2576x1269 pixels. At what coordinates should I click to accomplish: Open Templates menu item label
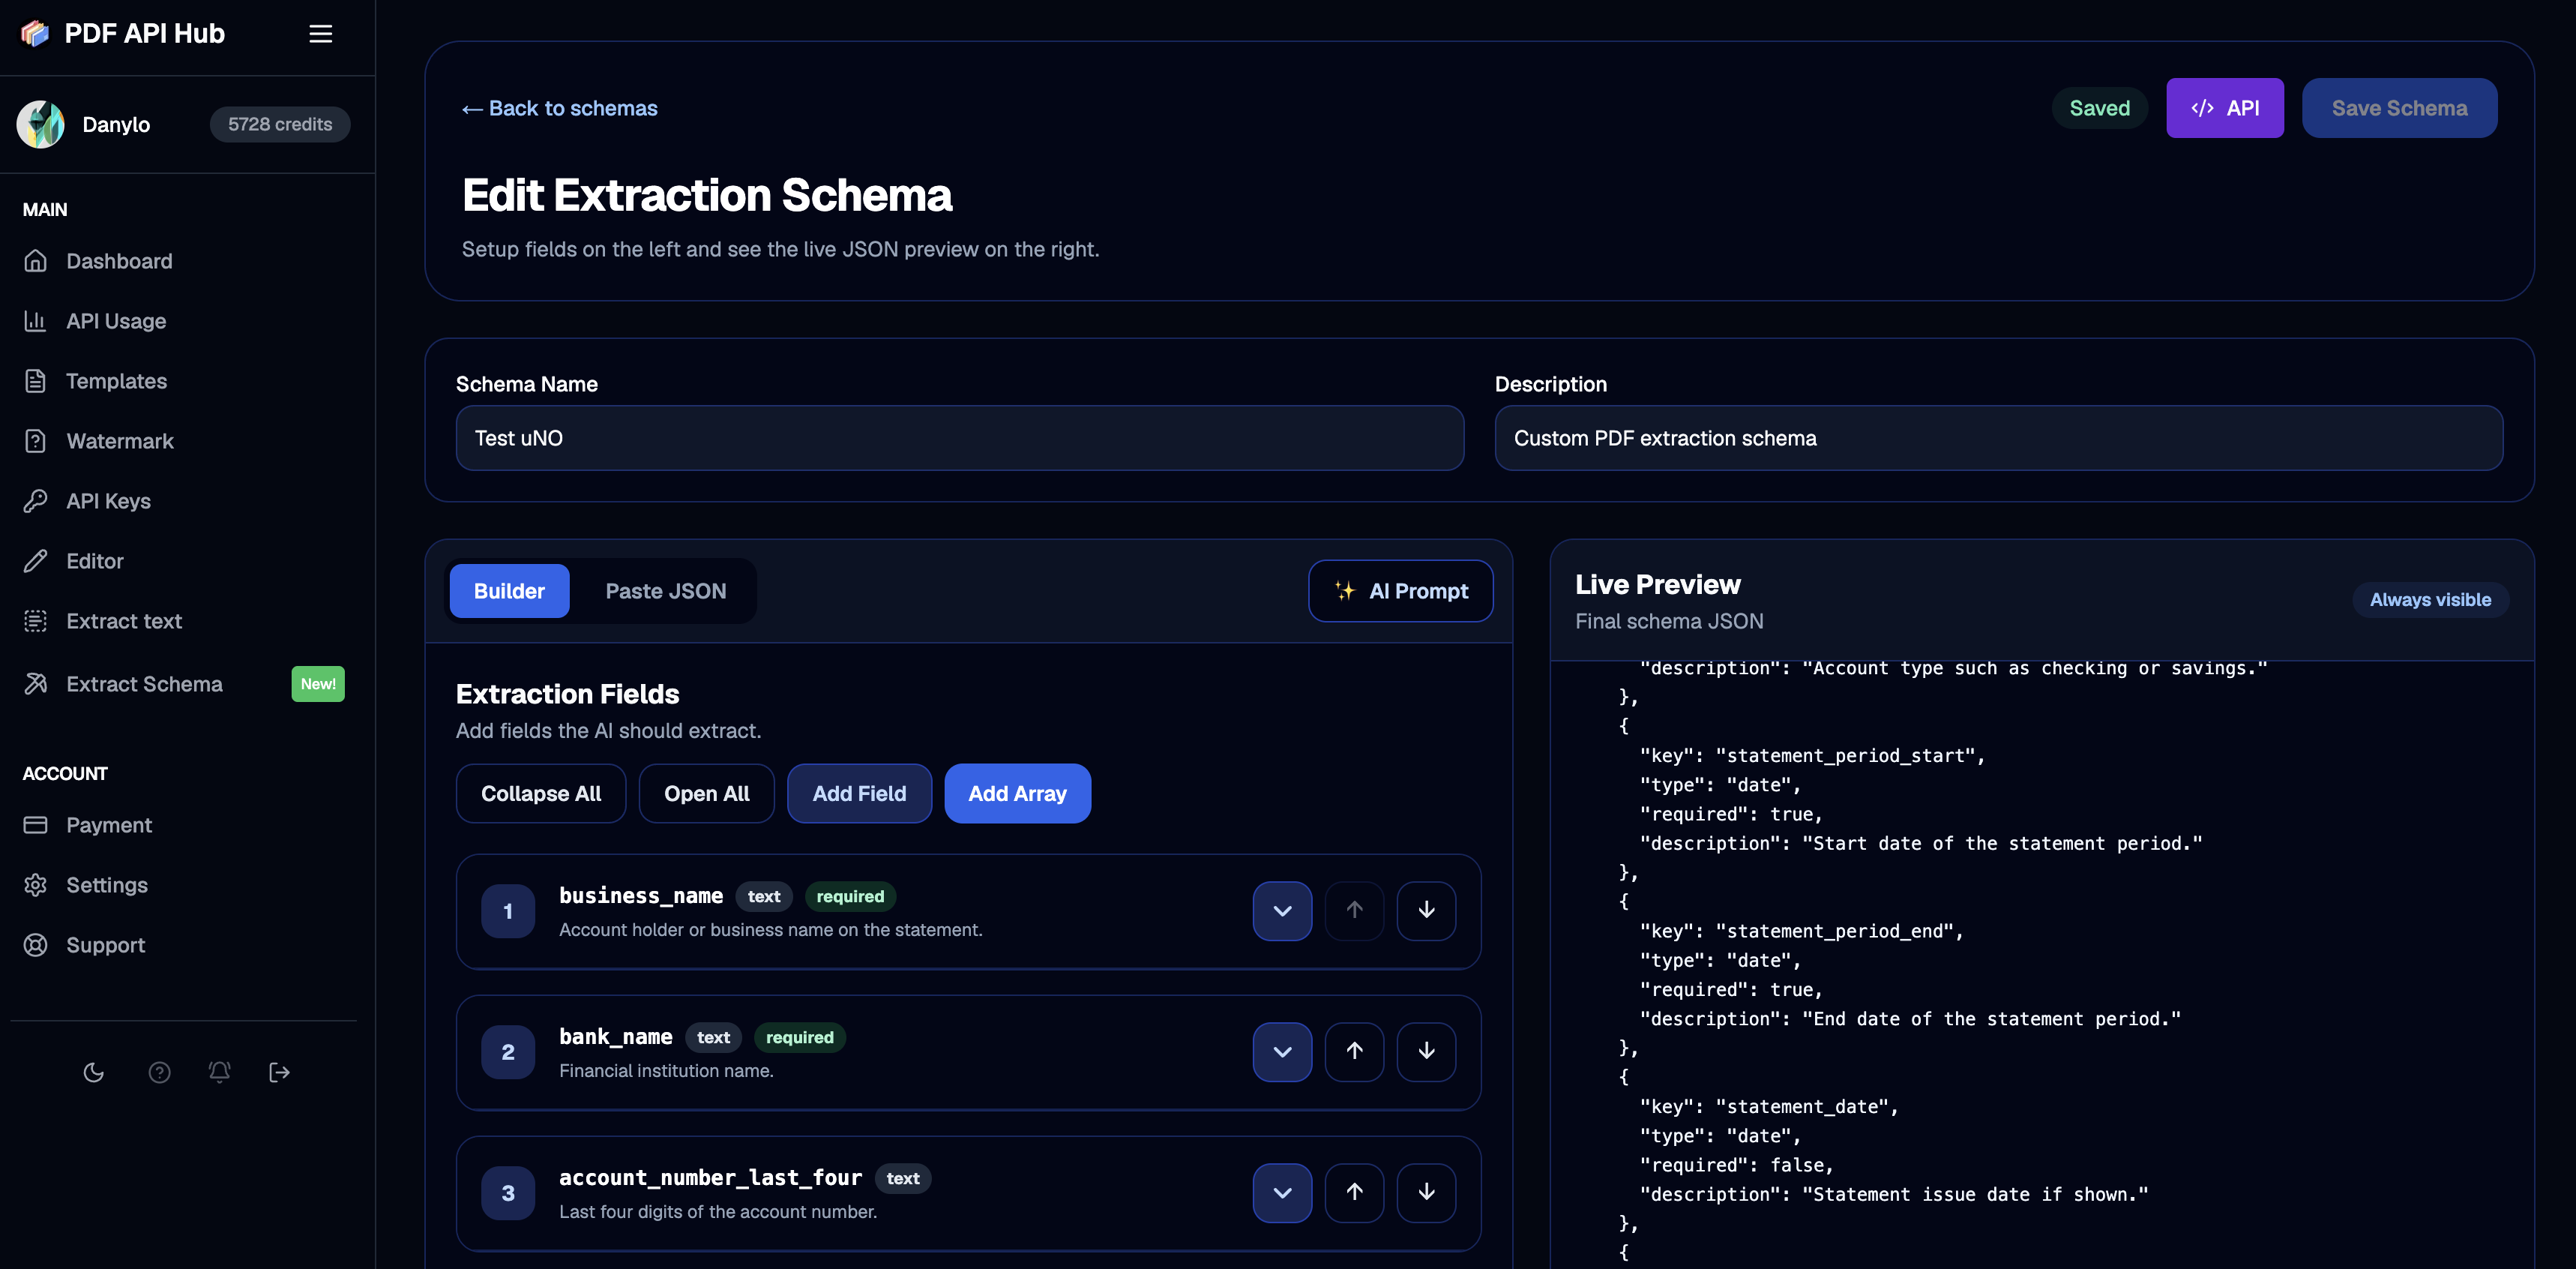click(x=116, y=381)
